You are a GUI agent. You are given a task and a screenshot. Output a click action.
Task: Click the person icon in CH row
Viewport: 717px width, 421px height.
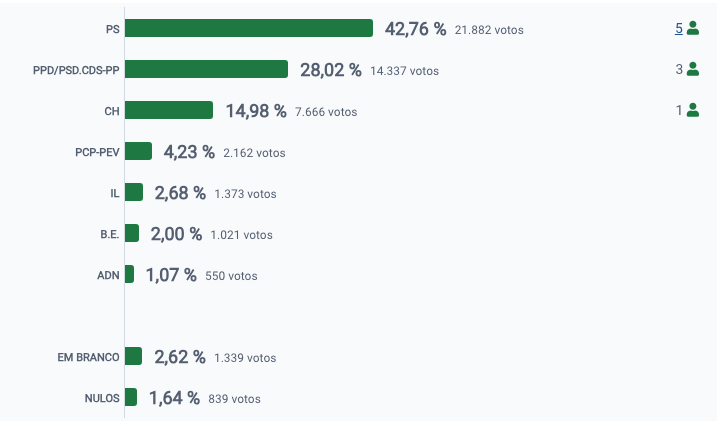click(x=693, y=111)
